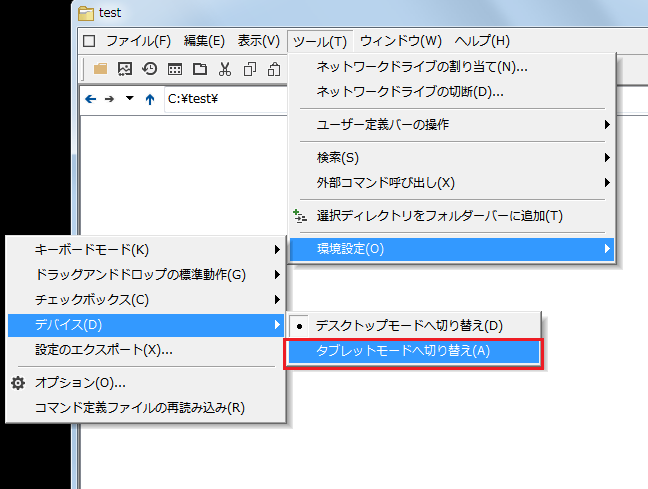The height and width of the screenshot is (489, 648).
Task: Click the calendar grid toolbar icon
Action: [175, 69]
